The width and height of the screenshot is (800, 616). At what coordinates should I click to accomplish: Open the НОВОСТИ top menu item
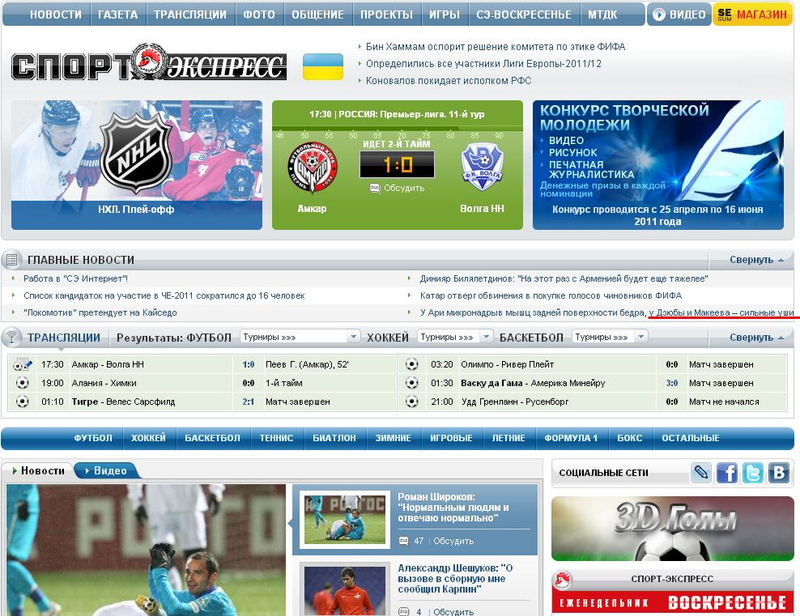click(56, 15)
